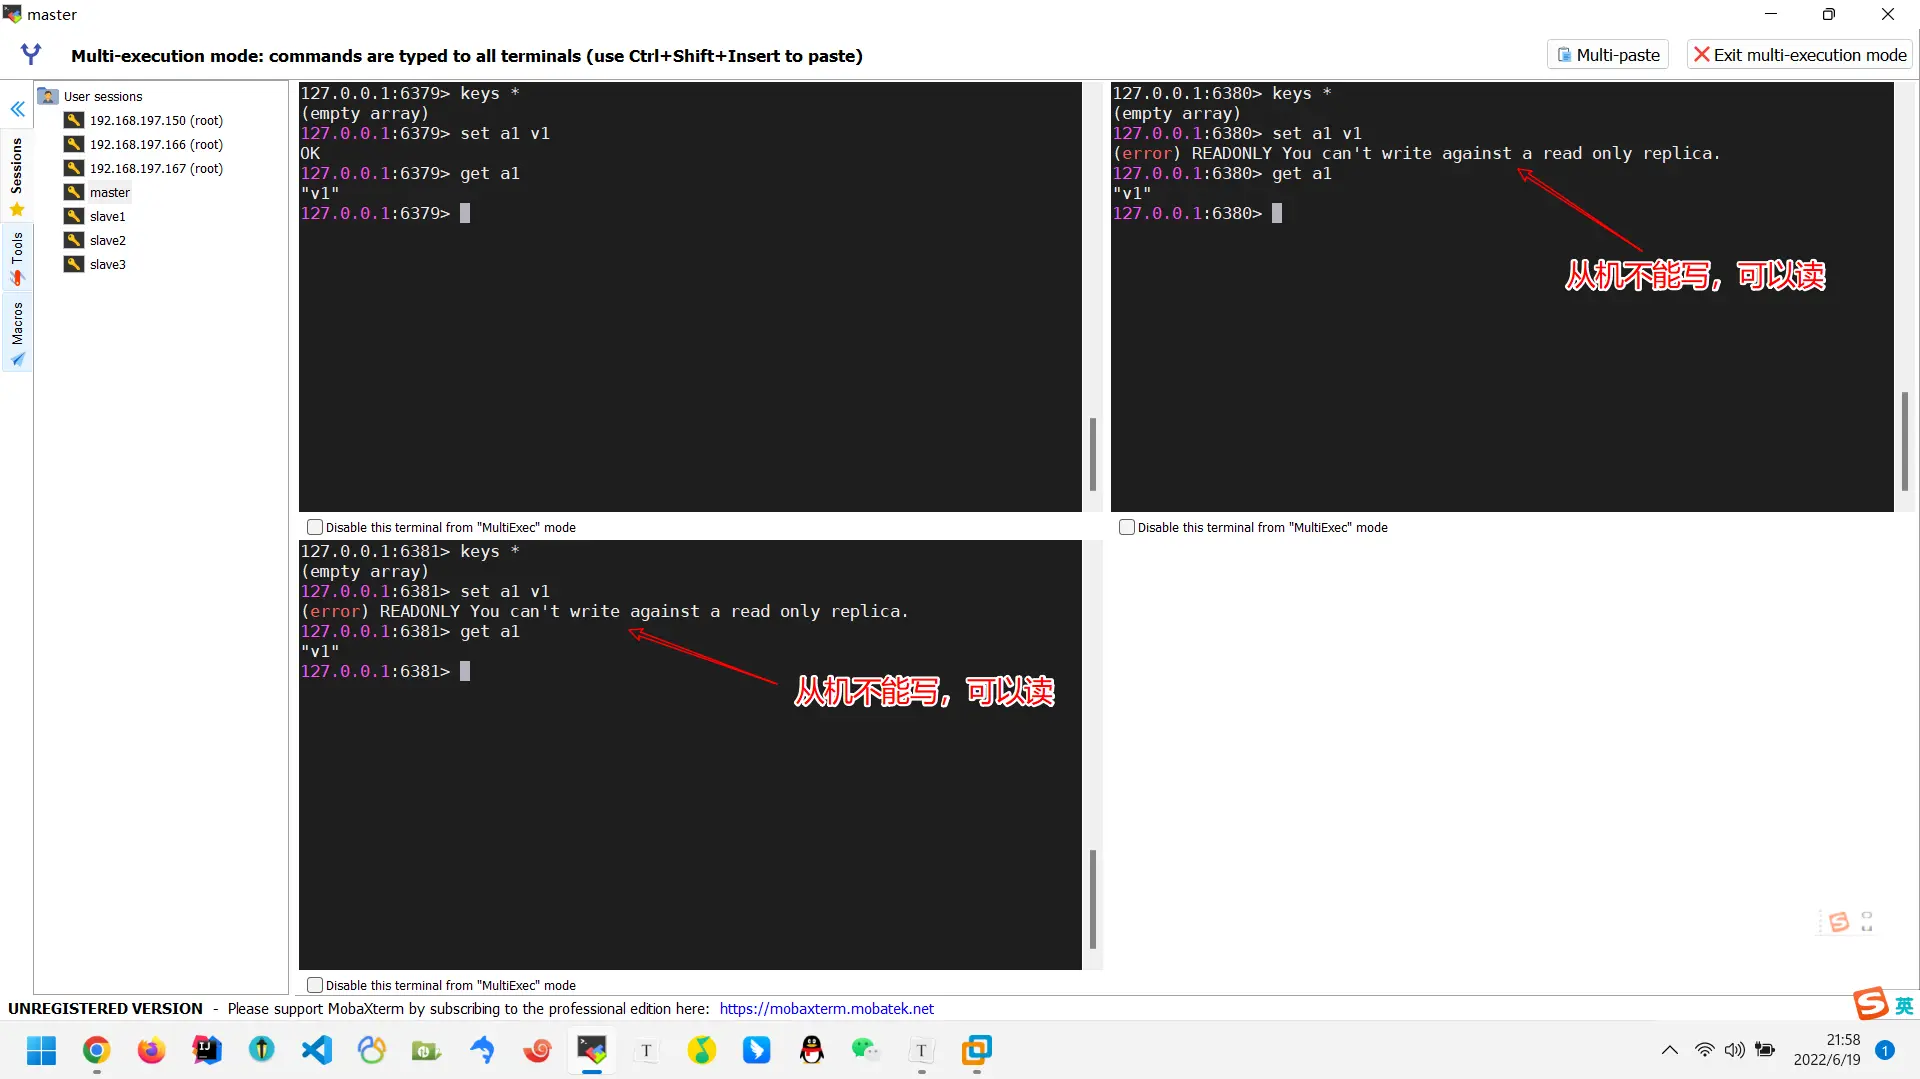This screenshot has width=1920, height=1079.
Task: Click the Multi-paste button
Action: 1608,55
